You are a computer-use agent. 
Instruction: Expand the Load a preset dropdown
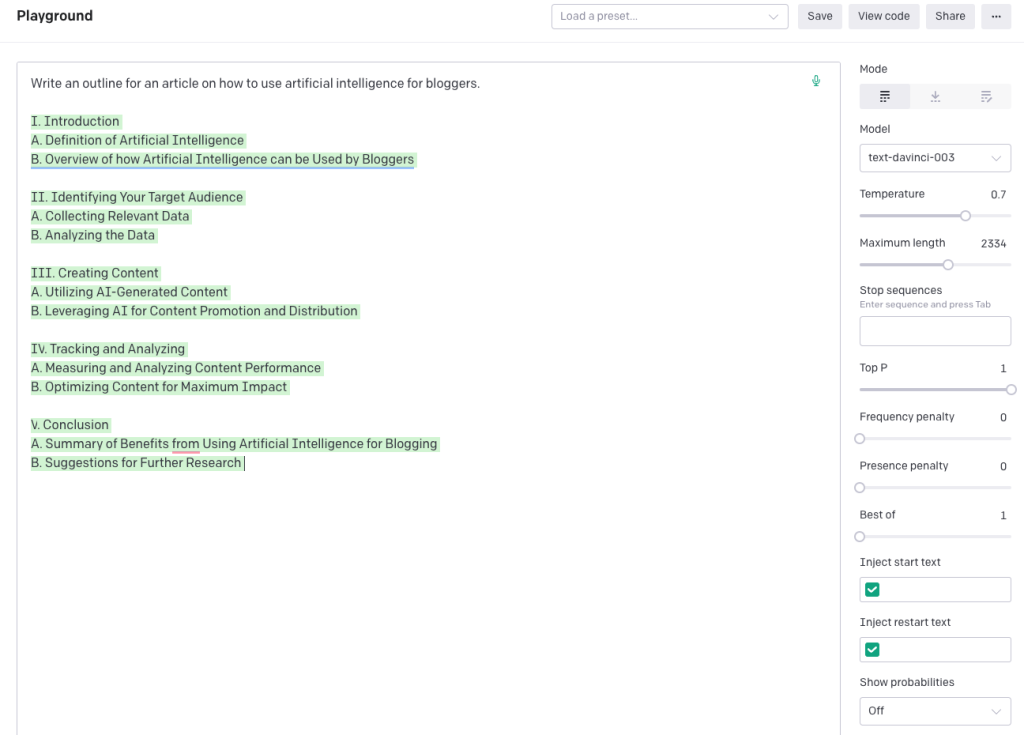click(669, 16)
